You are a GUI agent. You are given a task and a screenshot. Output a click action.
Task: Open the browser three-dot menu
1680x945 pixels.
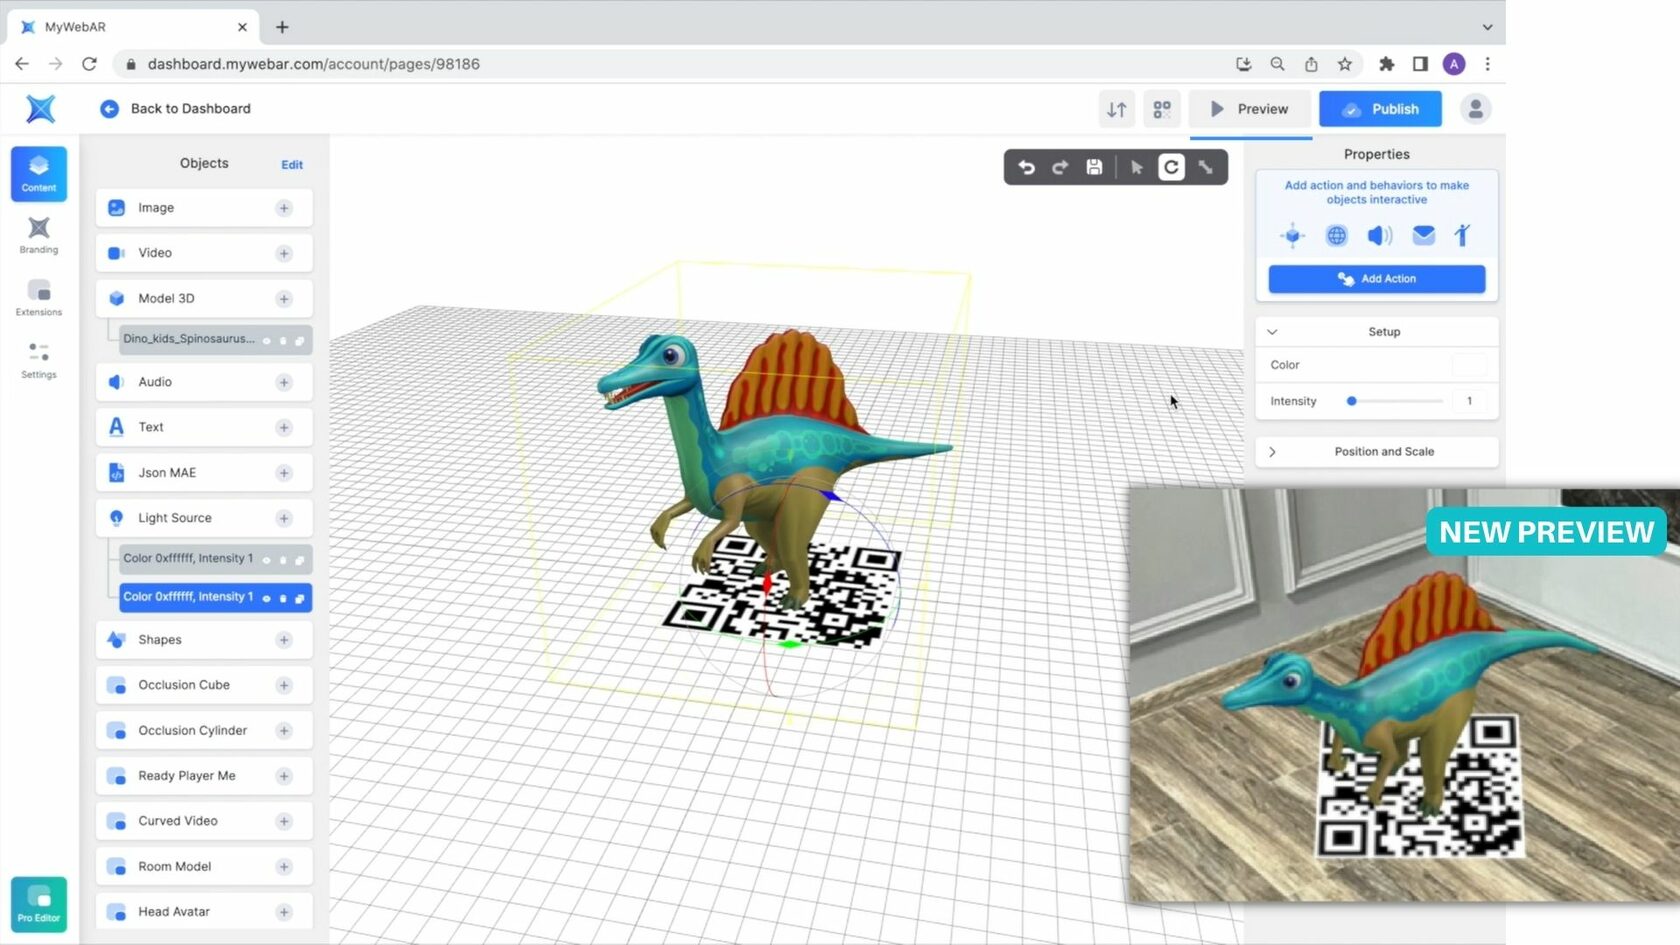(1487, 64)
